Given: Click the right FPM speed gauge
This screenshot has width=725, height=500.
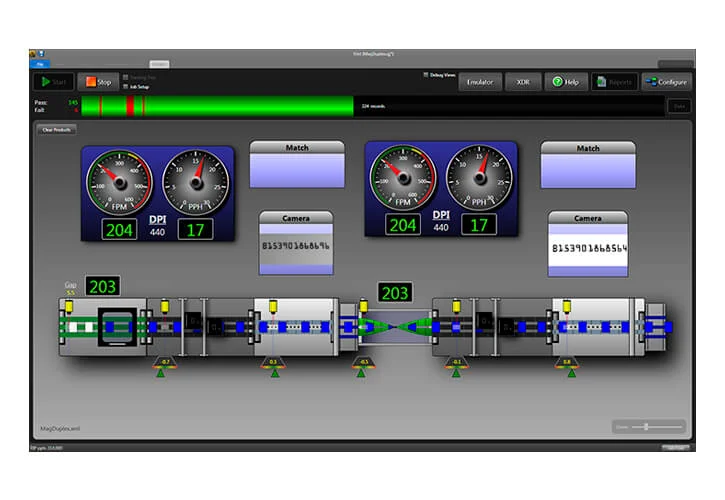Looking at the screenshot, I should (x=403, y=178).
